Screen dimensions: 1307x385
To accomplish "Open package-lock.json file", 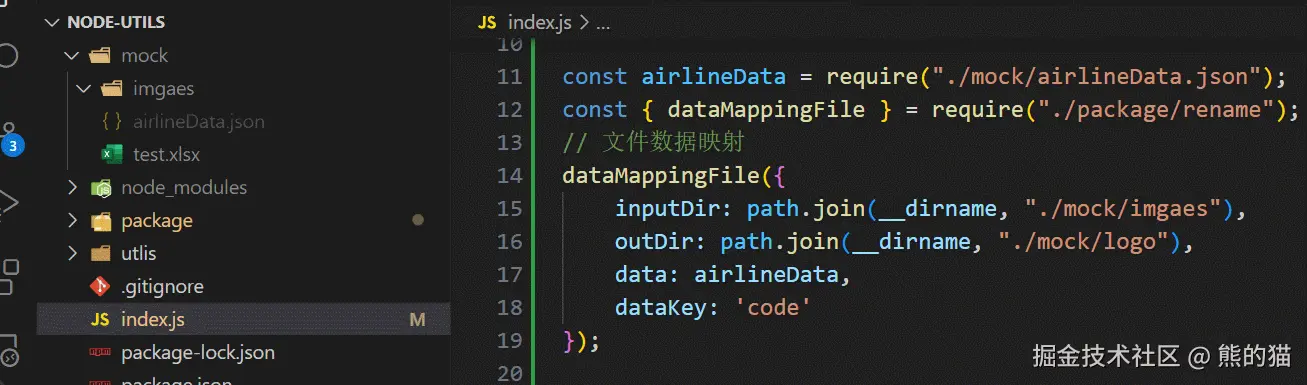I will pyautogui.click(x=198, y=353).
